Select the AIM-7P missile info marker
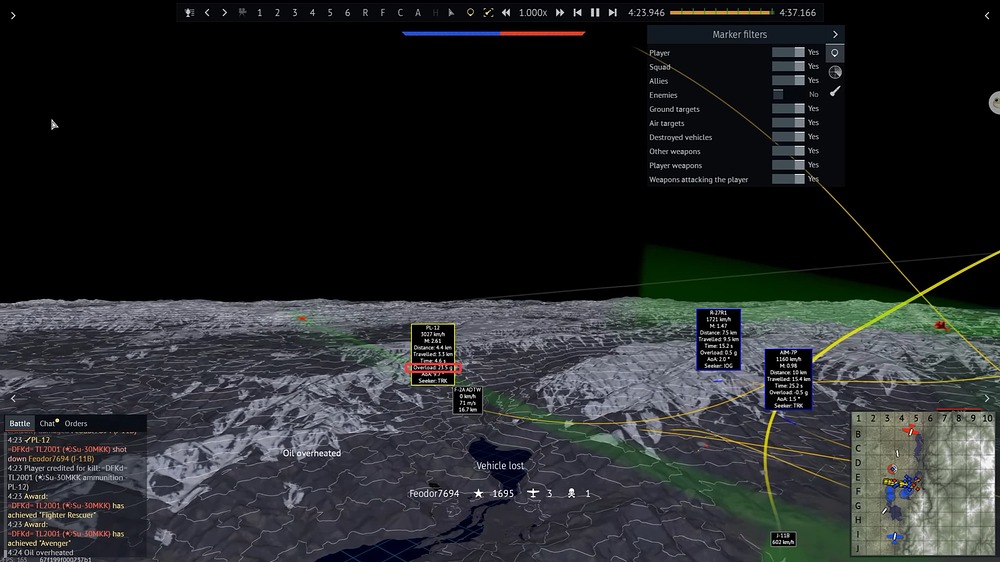Screen dimensions: 1000x562 (788, 379)
